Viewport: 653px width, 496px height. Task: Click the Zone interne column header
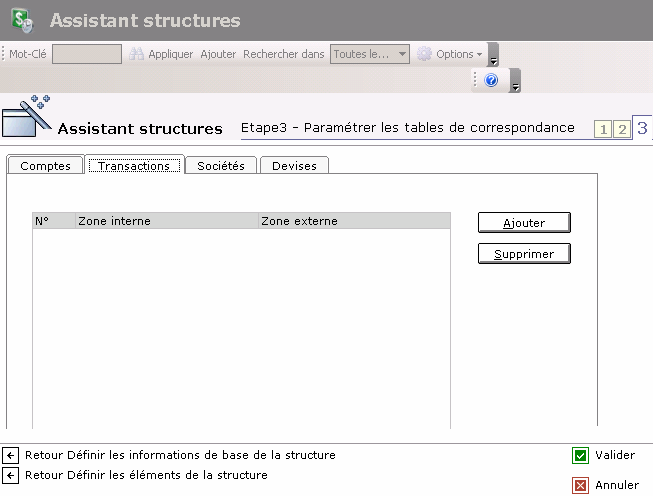click(x=114, y=221)
